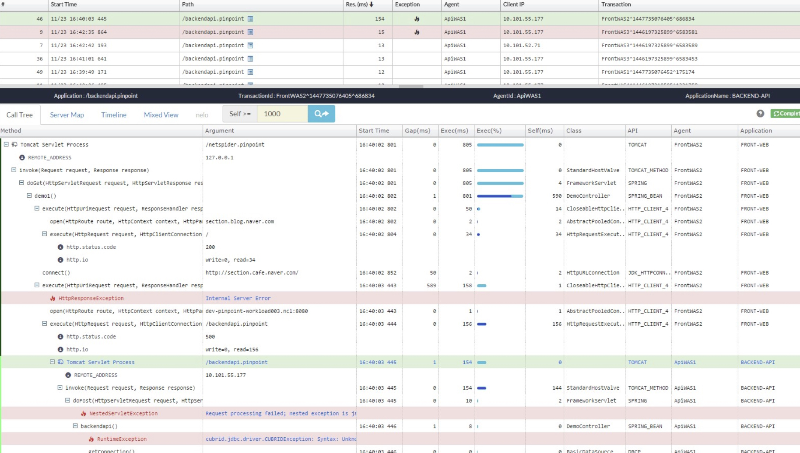The image size is (800, 453).
Task: Collapse the backendapi() node
Action: click(x=75, y=426)
